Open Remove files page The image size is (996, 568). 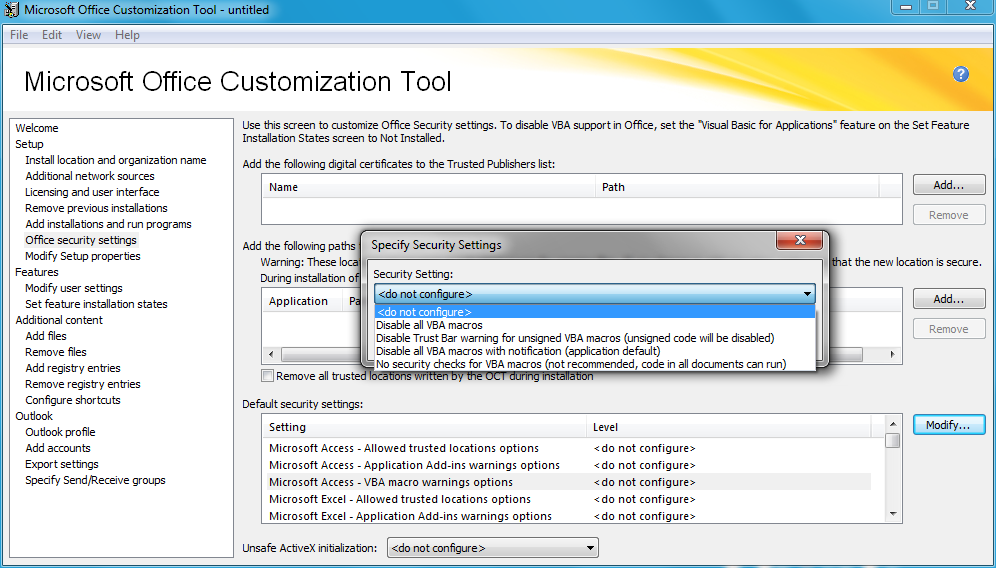point(56,352)
